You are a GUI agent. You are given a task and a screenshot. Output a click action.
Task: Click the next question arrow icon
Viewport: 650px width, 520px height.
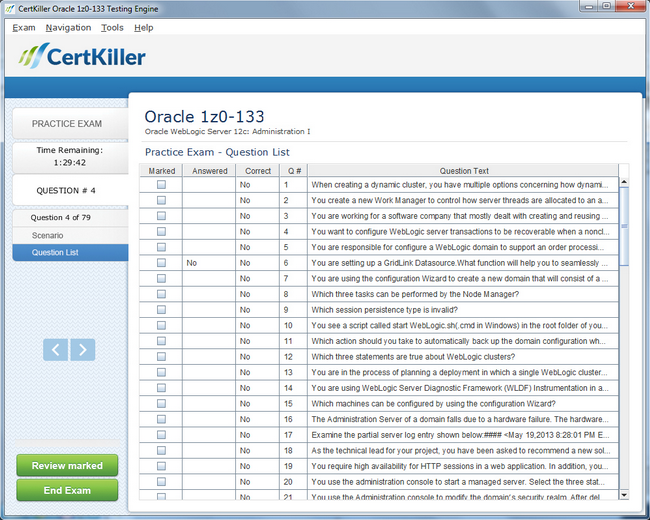(83, 349)
